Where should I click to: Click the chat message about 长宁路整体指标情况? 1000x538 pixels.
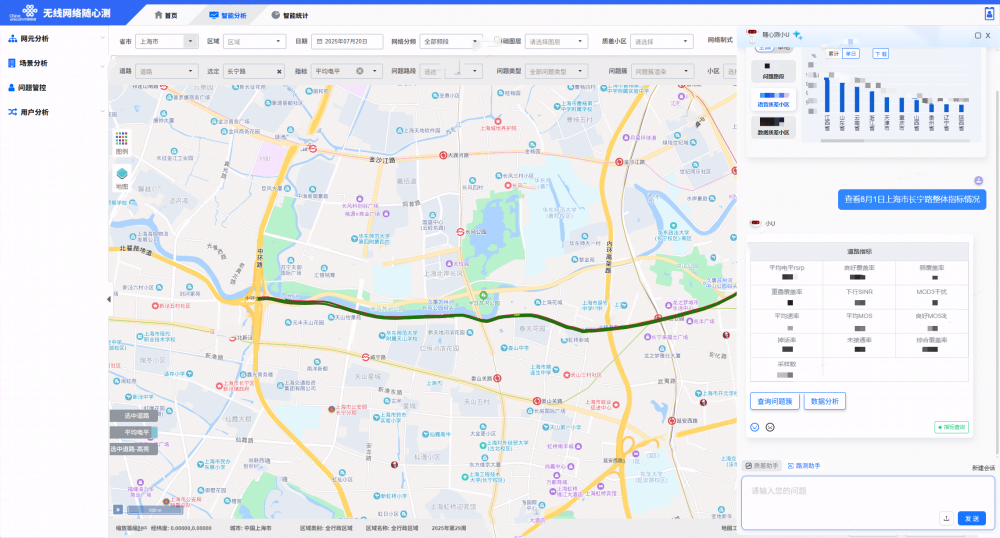[x=912, y=200]
